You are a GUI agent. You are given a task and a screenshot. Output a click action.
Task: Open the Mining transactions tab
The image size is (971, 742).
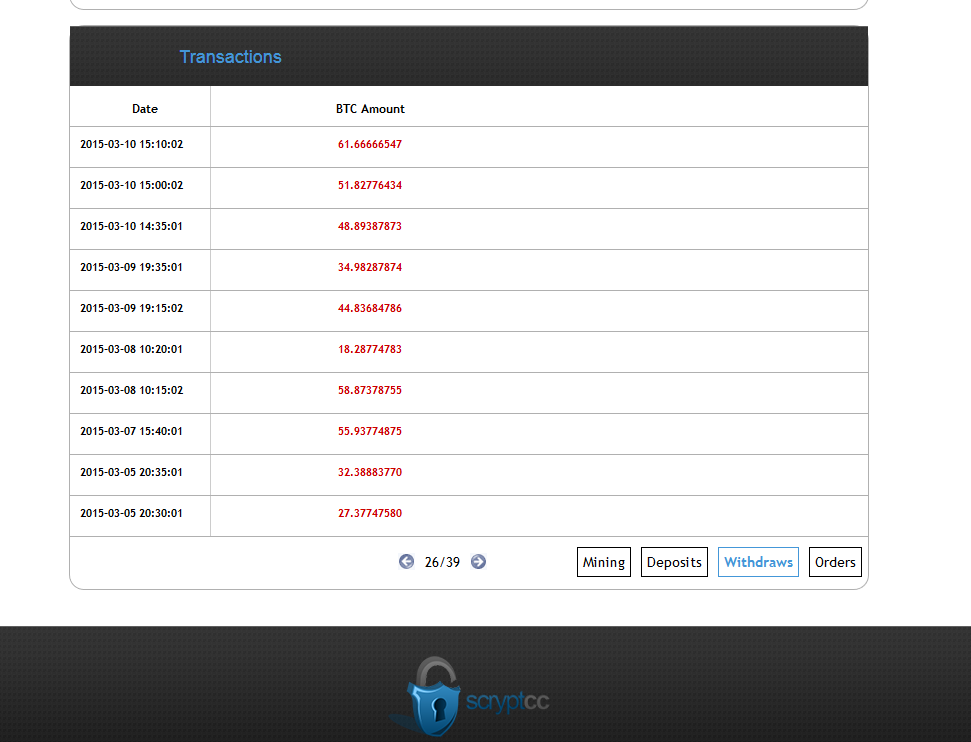[604, 562]
